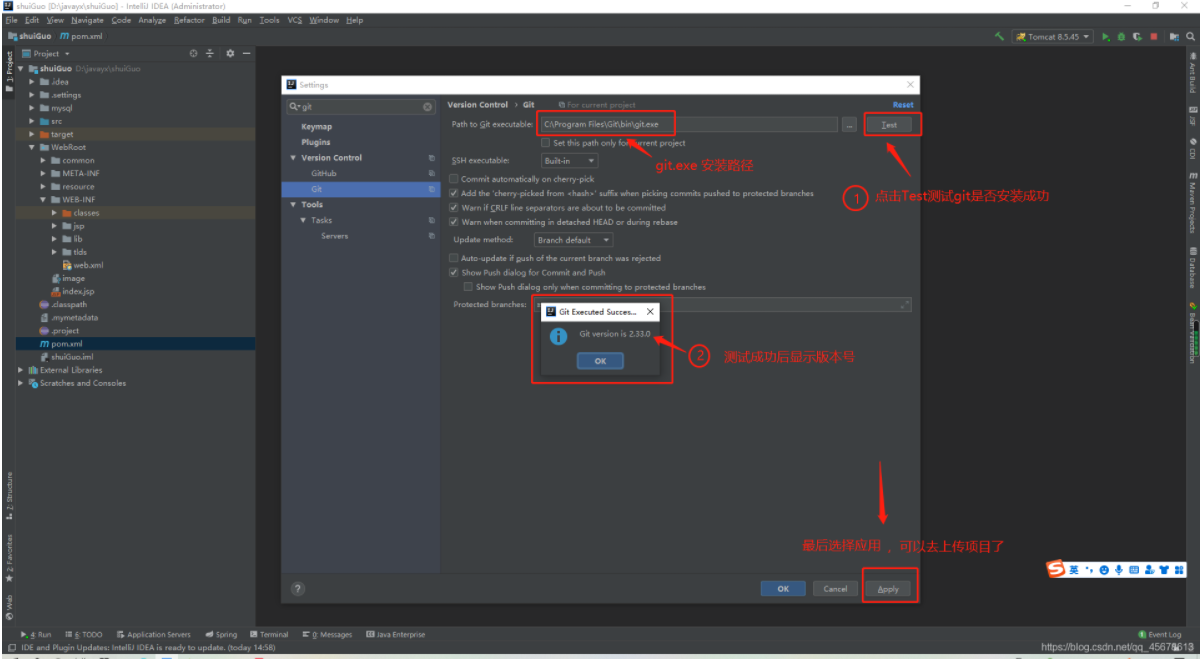Viewport: 1201px width, 659px height.
Task: Close the Git Executed Successfully popup
Action: [649, 312]
